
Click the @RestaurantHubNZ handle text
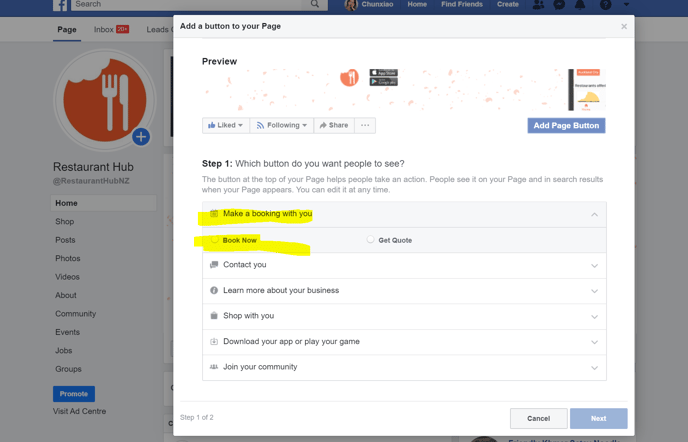91,181
